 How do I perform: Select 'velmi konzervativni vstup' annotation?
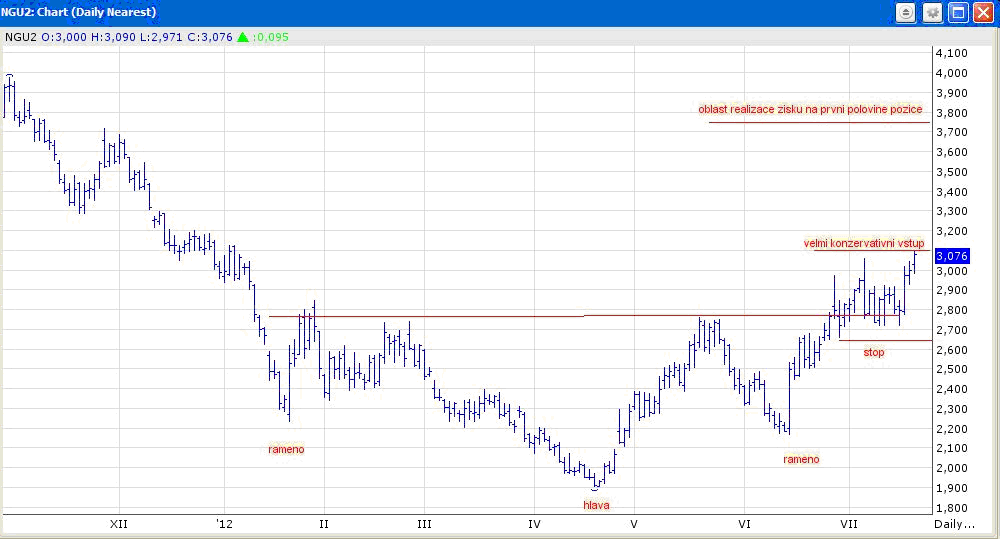(865, 243)
